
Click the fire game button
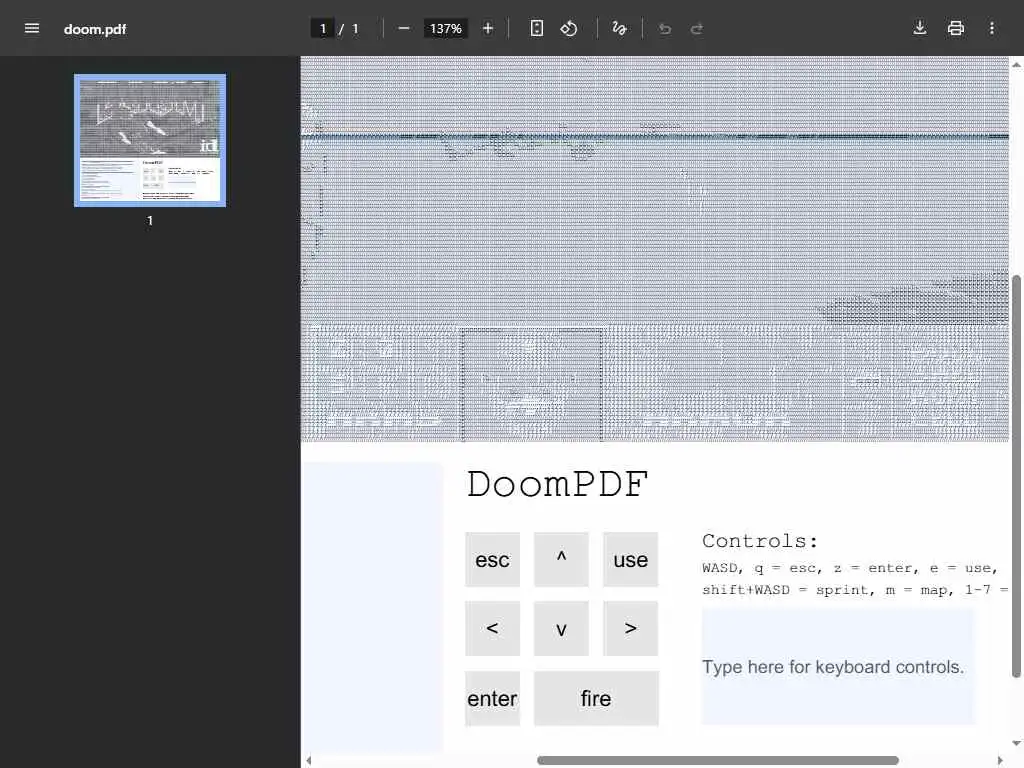tap(596, 698)
